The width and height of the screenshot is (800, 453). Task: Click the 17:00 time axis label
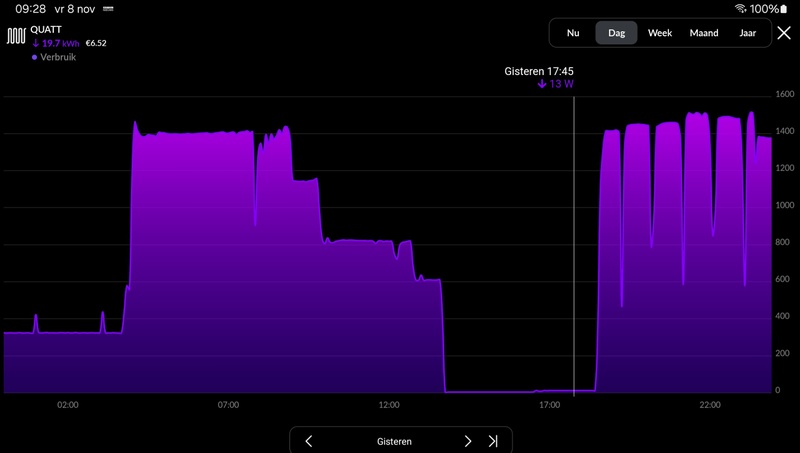(x=549, y=405)
